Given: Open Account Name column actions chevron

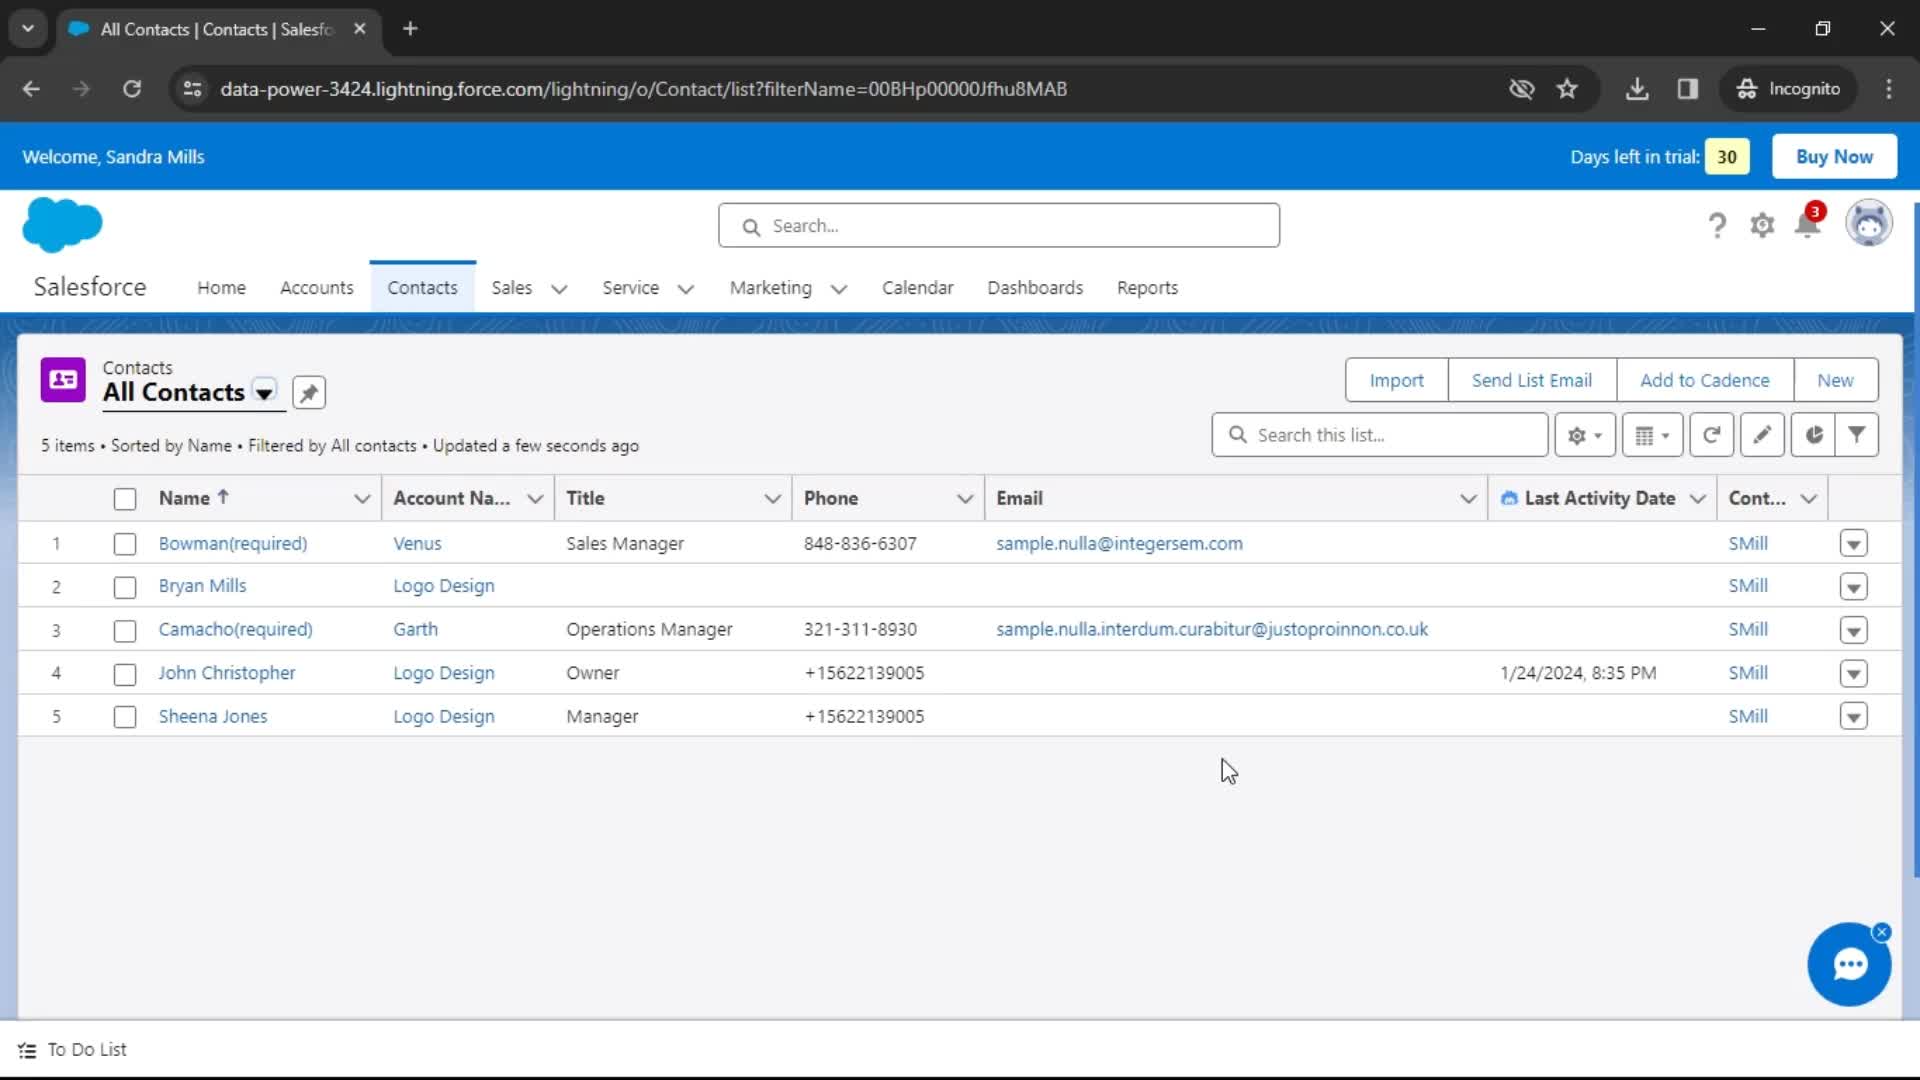Looking at the screenshot, I should [x=535, y=499].
